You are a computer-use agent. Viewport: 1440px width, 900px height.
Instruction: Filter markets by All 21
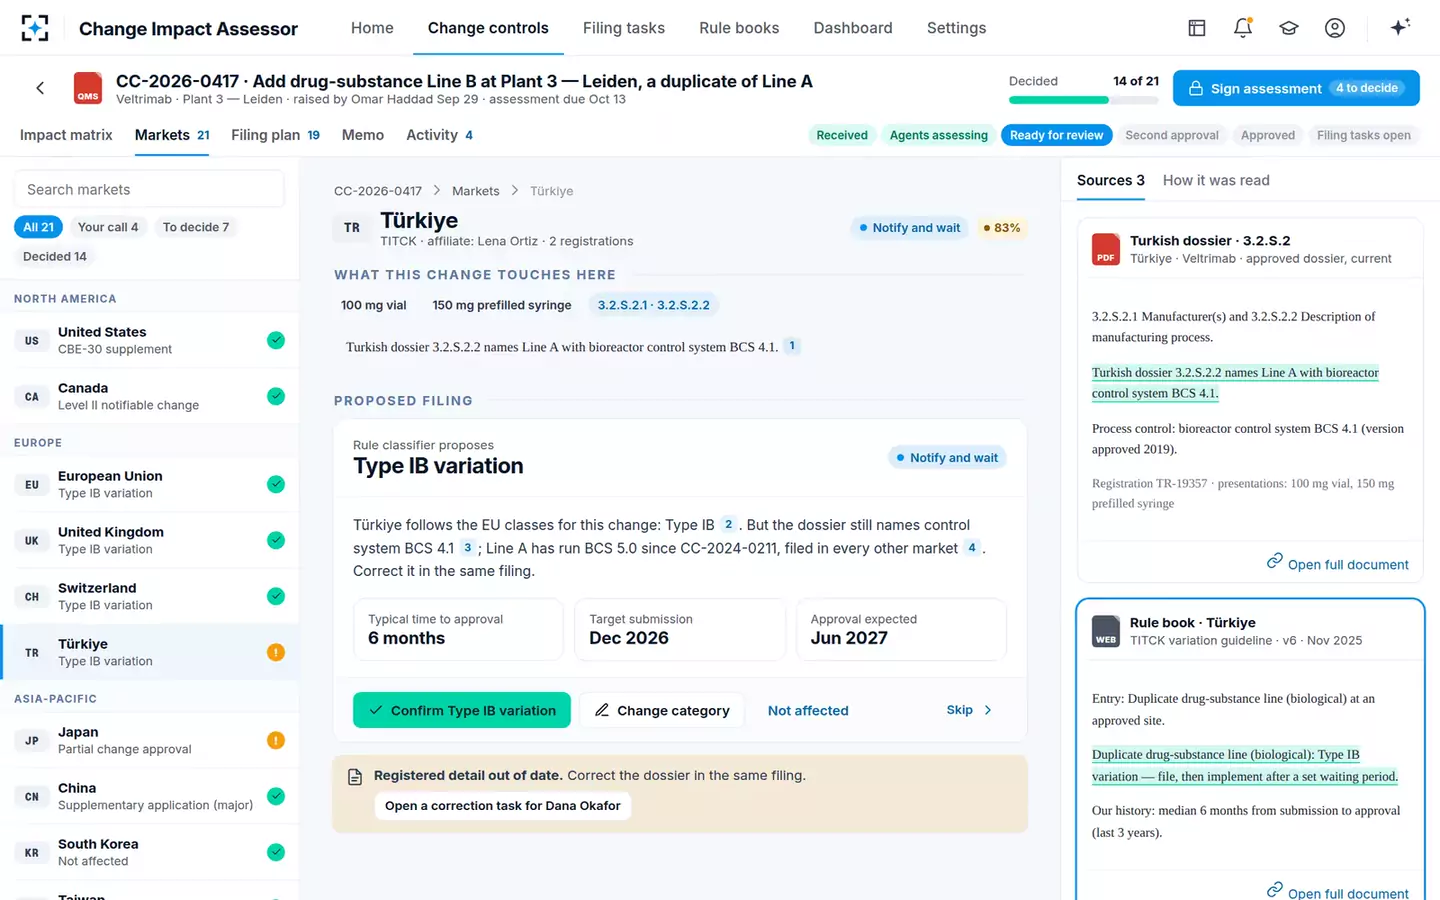[39, 227]
